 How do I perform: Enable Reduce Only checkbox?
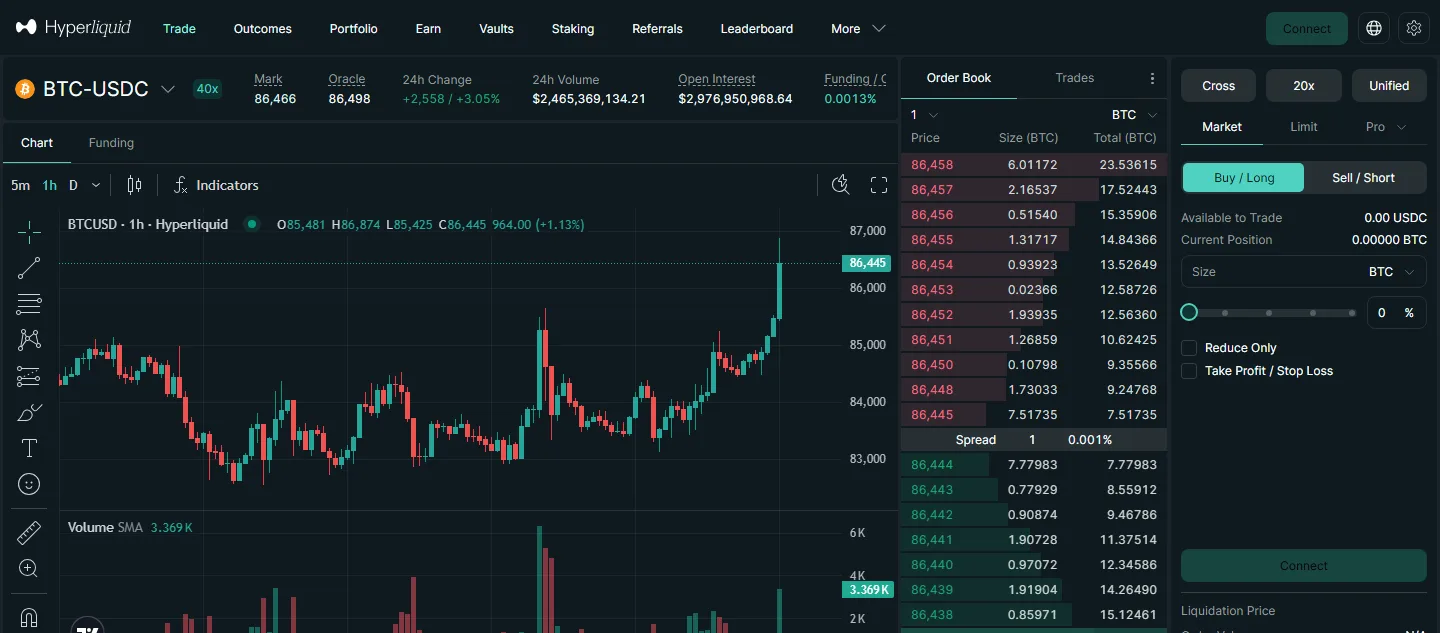coord(1189,348)
